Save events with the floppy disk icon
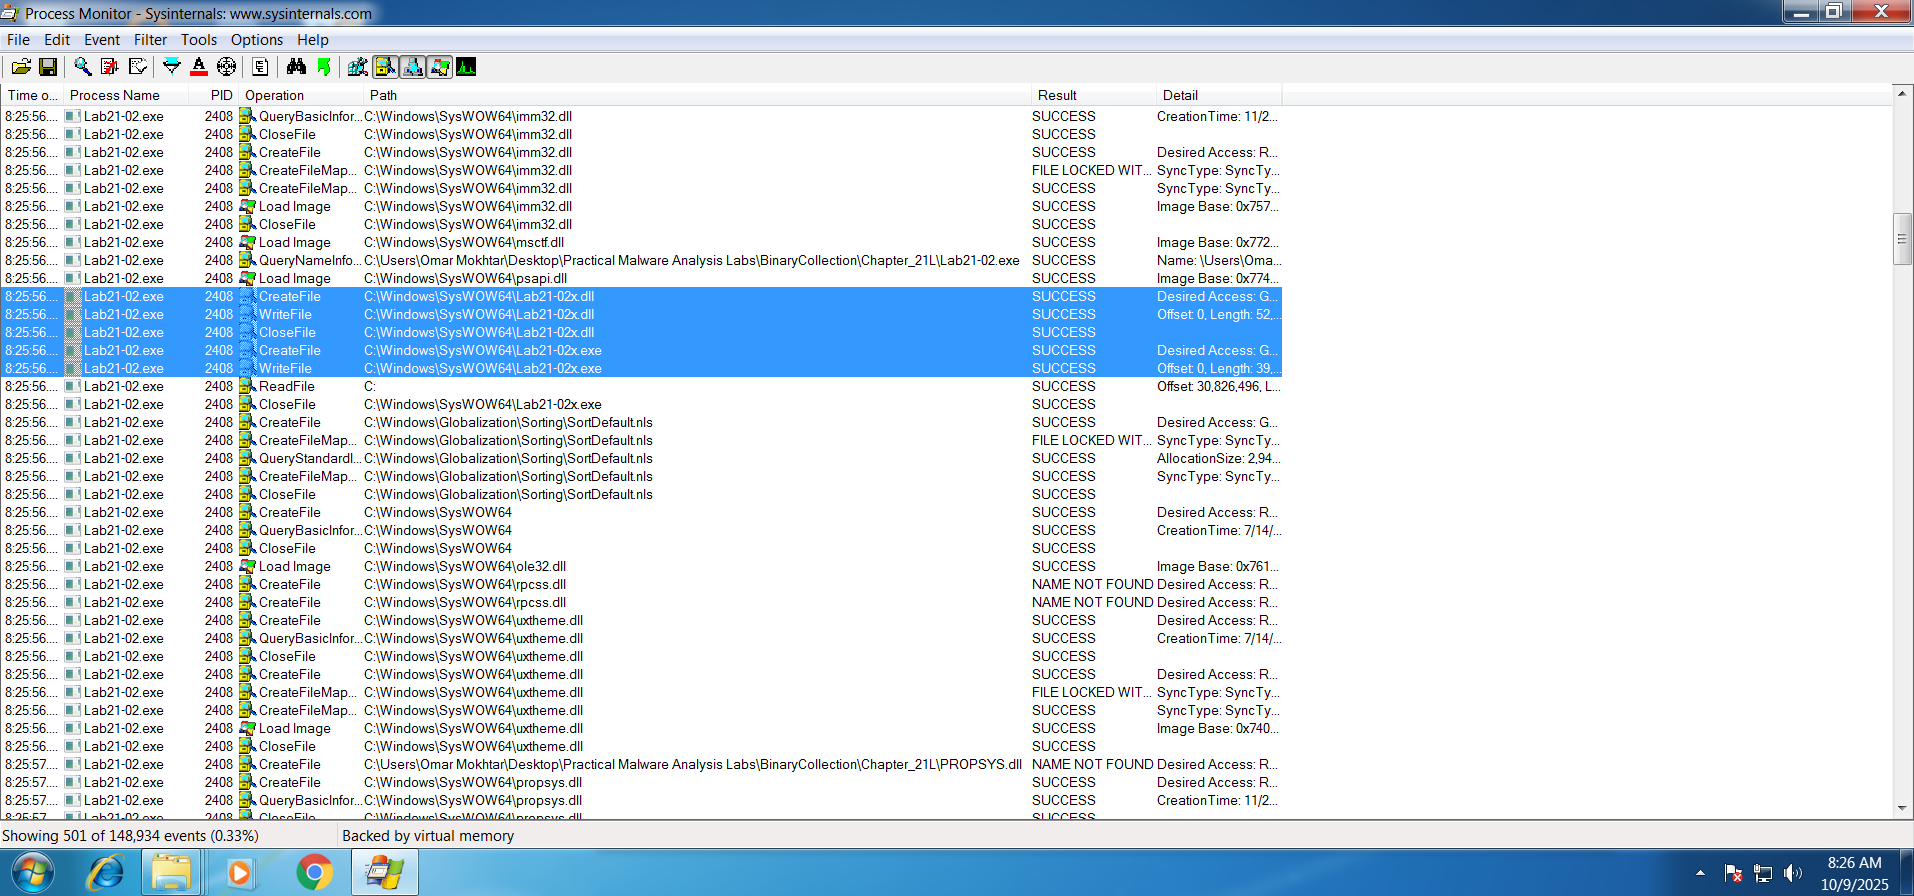This screenshot has width=1914, height=896. 47,67
